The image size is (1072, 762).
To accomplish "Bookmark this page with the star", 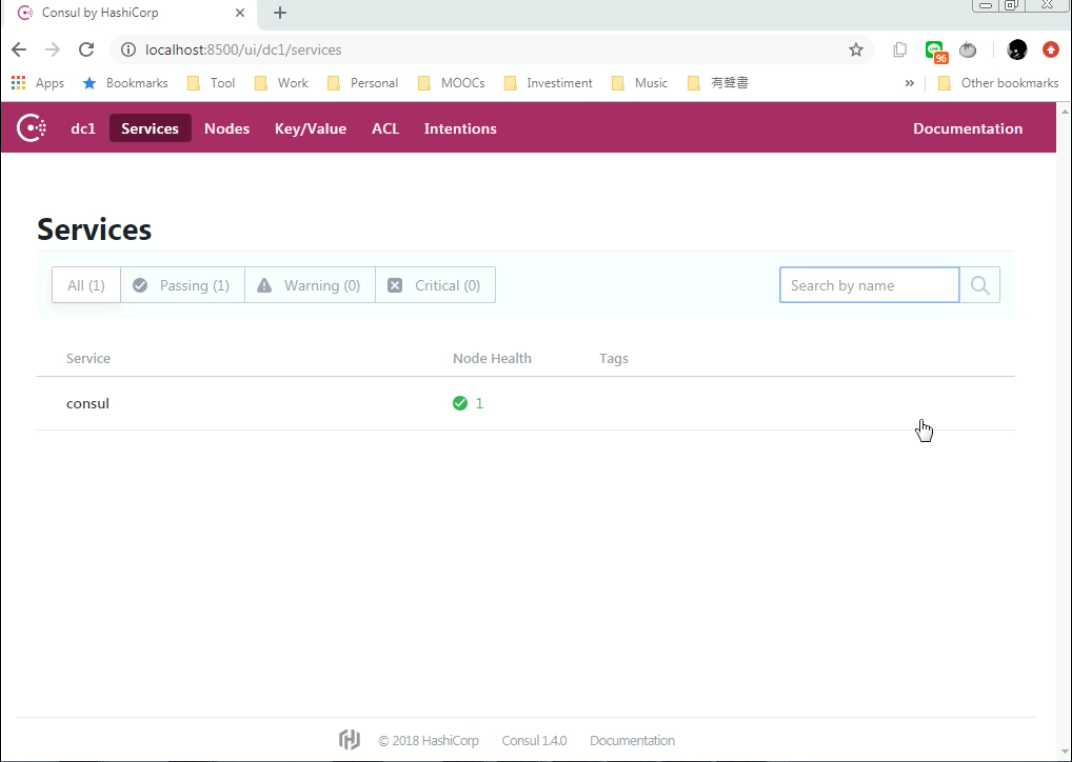I will [x=856, y=49].
